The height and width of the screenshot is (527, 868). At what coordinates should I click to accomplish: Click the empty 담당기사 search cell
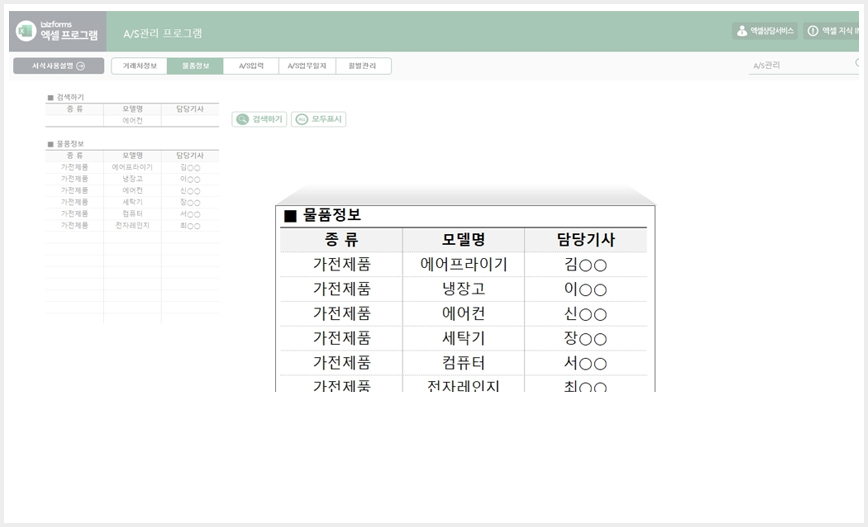(190, 121)
